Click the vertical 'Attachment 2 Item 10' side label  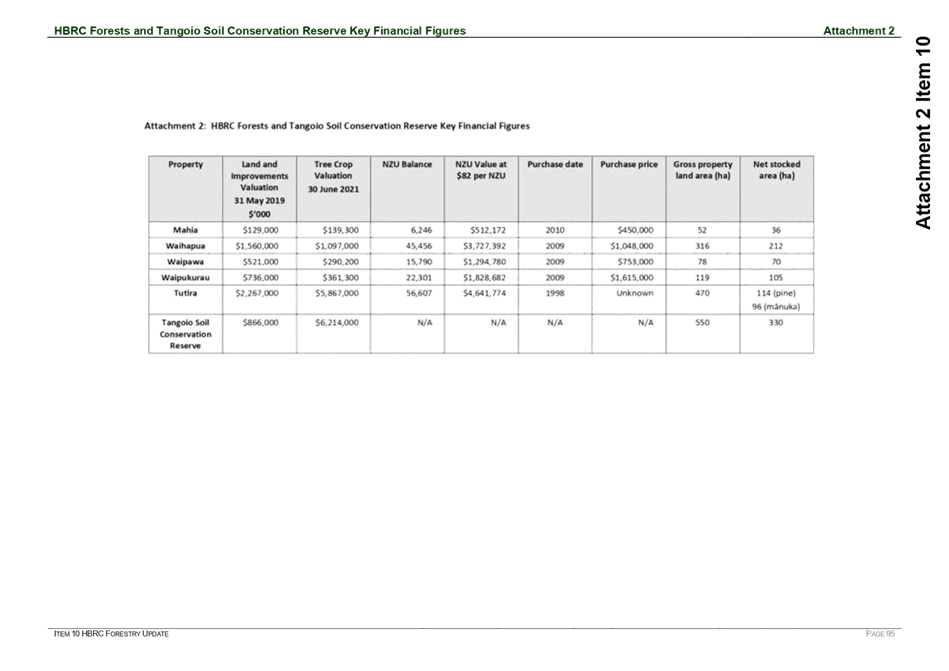(922, 133)
